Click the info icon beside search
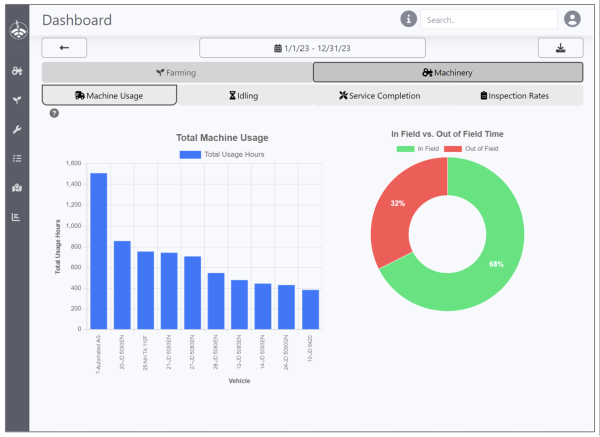The height and width of the screenshot is (437, 600). pyautogui.click(x=408, y=19)
